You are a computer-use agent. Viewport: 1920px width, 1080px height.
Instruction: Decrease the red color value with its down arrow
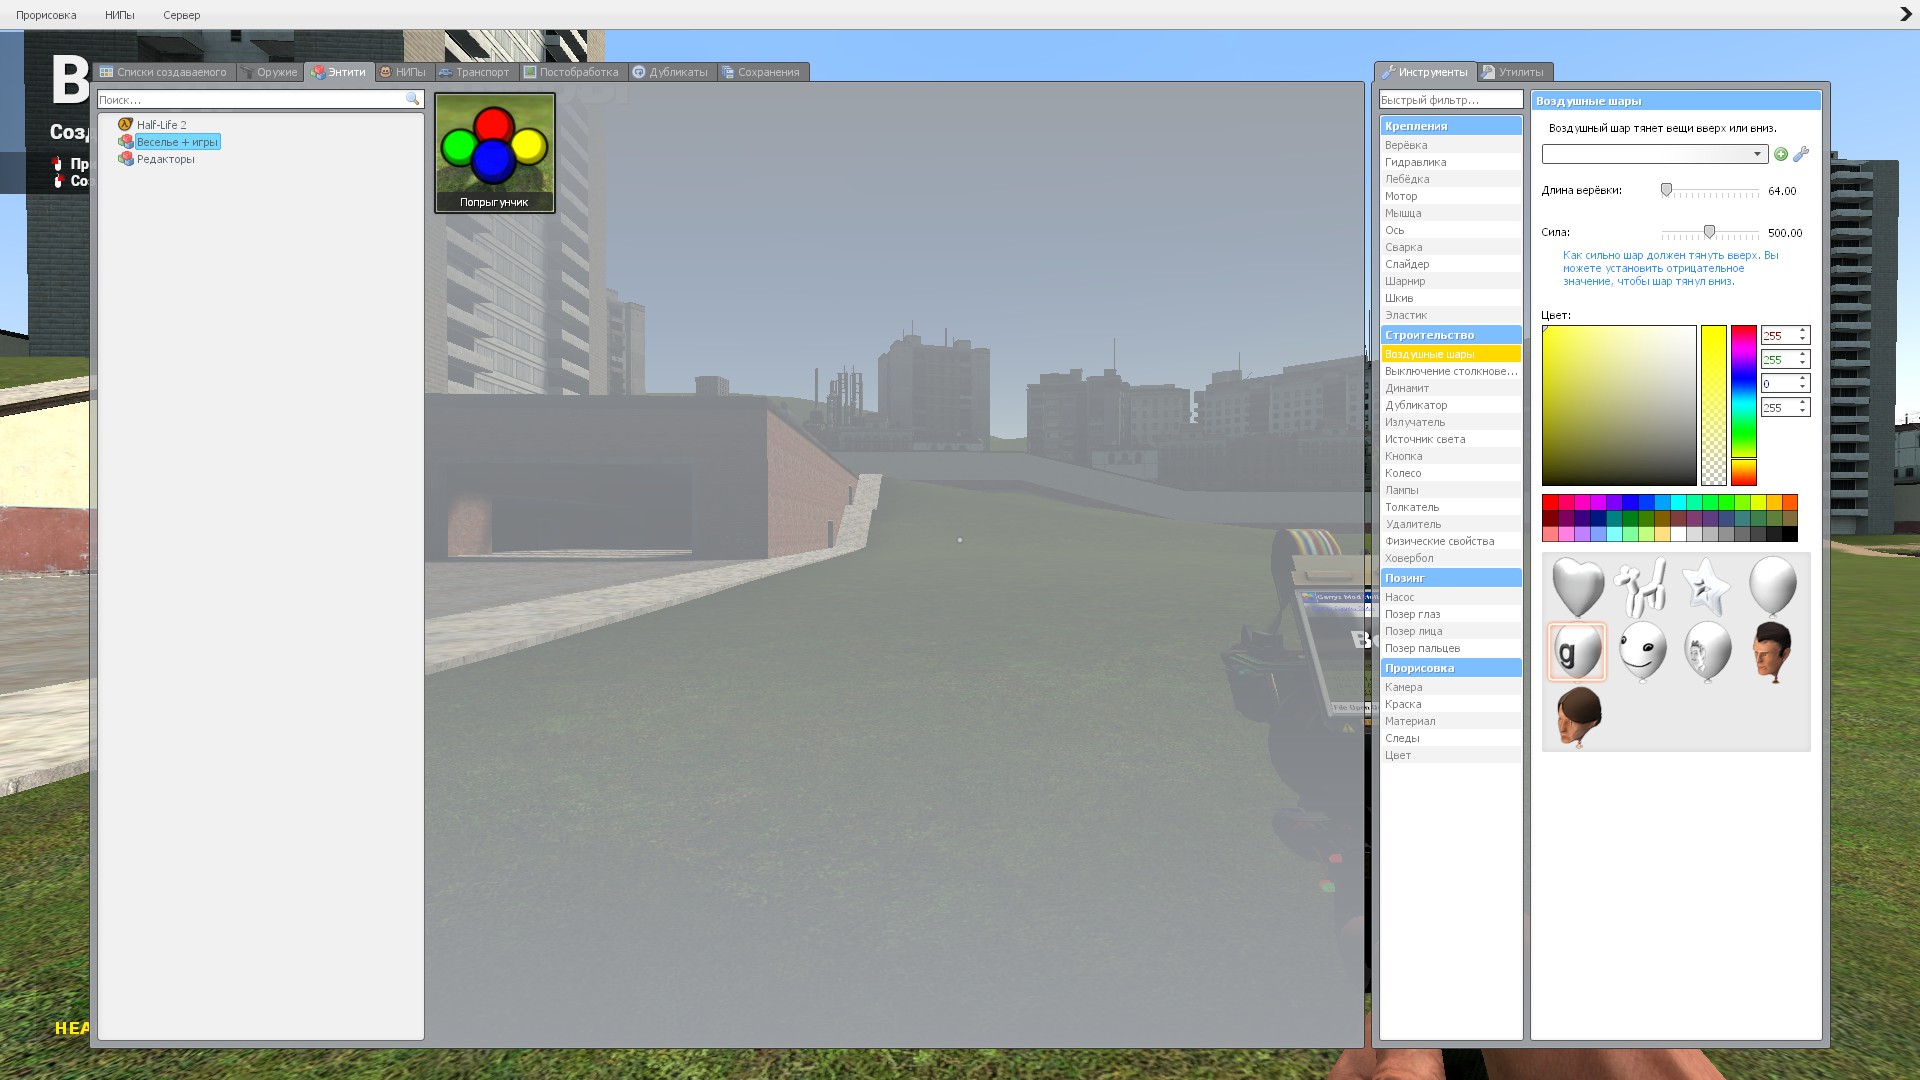coord(1803,340)
